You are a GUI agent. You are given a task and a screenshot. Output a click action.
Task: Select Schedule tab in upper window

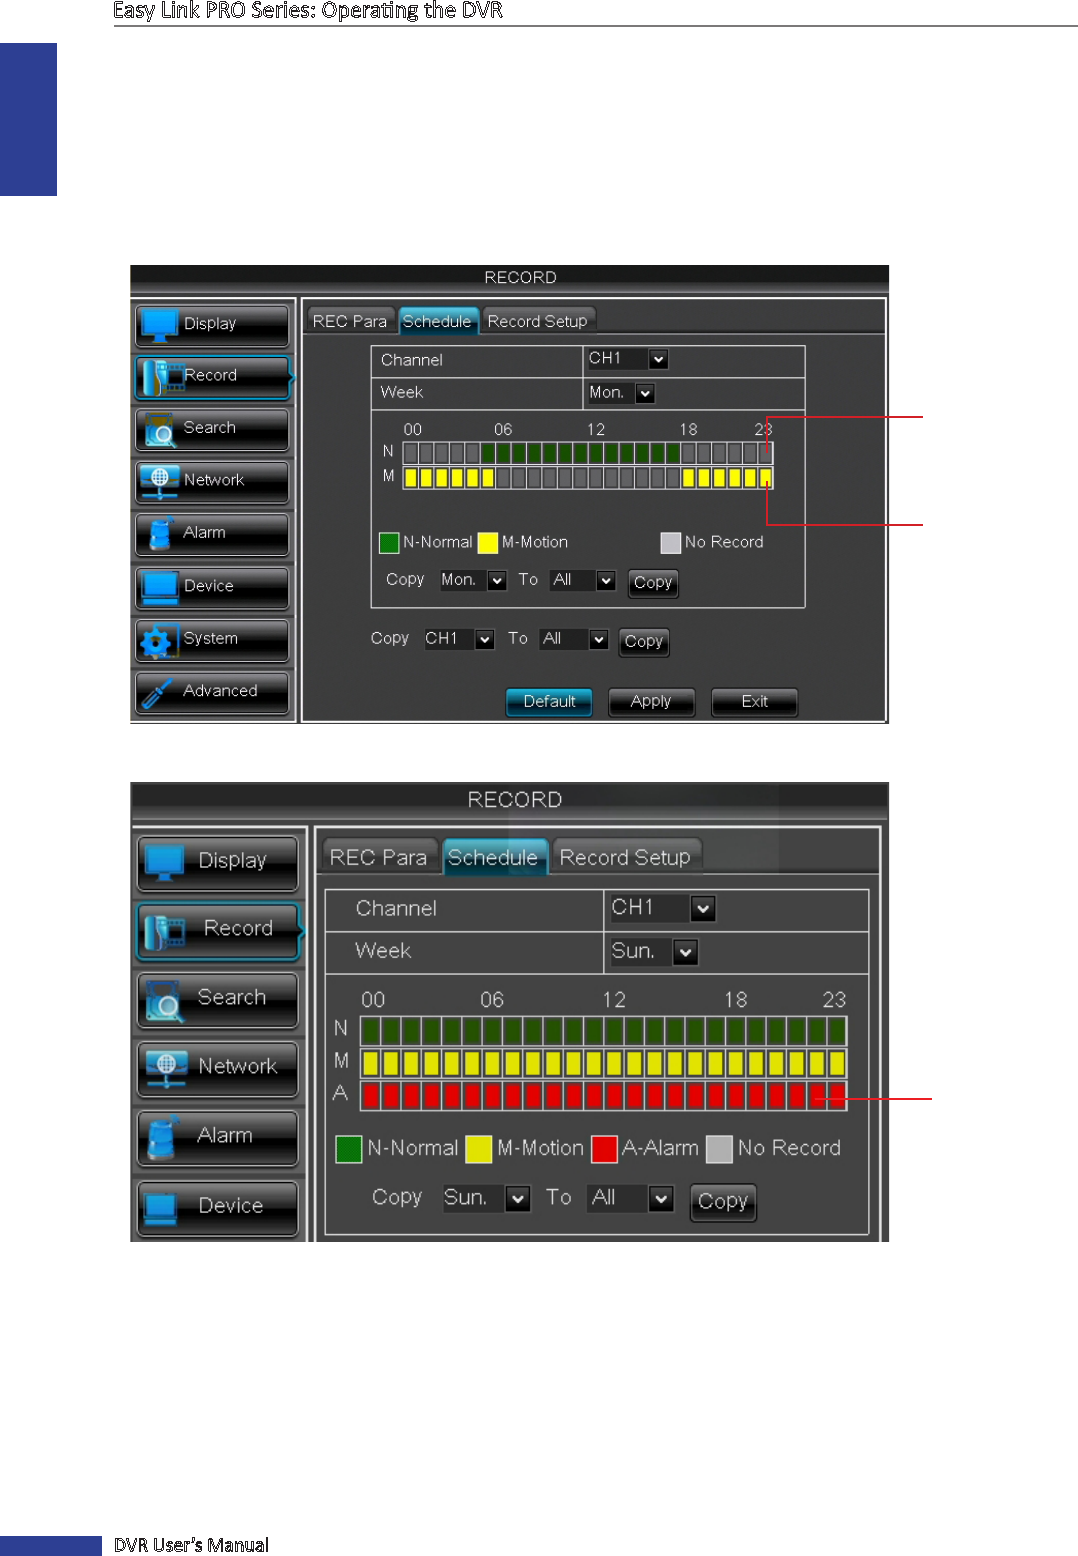437,321
